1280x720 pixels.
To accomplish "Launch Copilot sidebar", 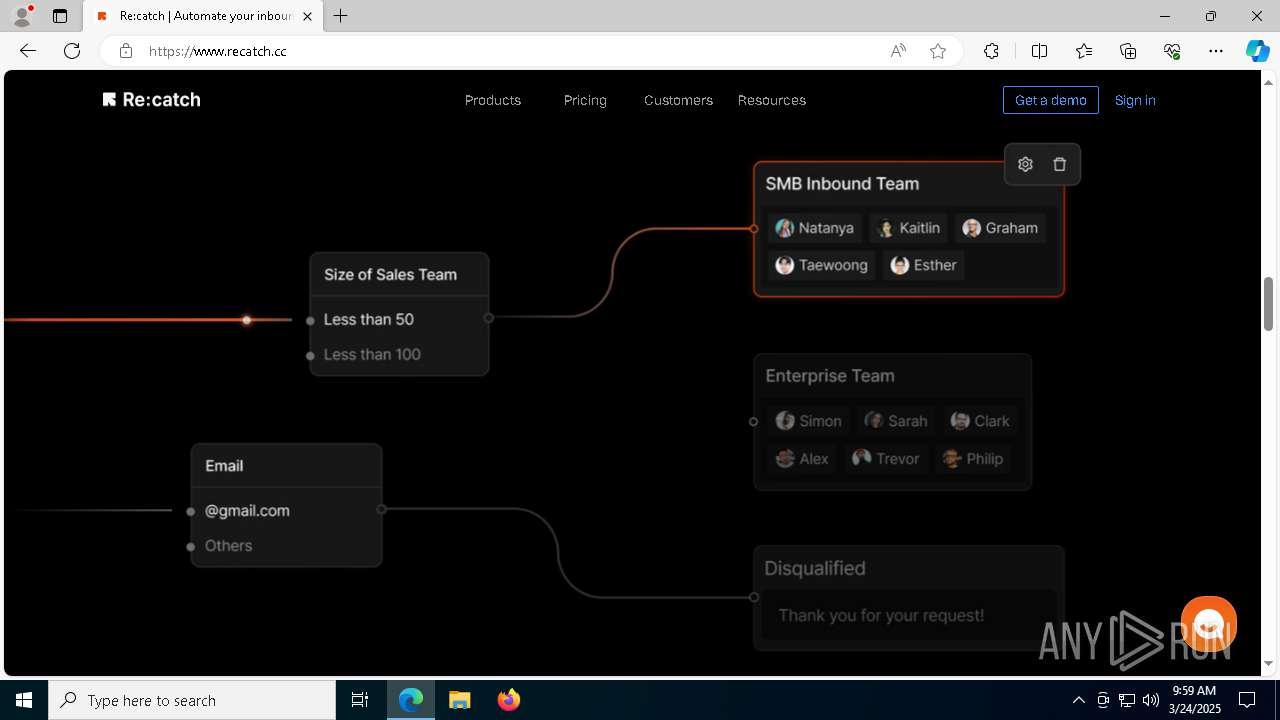I will click(1257, 51).
